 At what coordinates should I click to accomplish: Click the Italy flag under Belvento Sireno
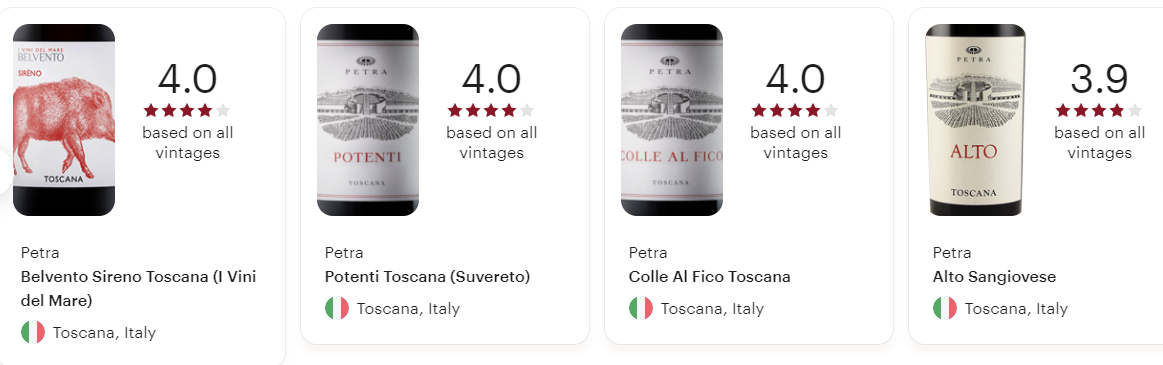click(33, 332)
